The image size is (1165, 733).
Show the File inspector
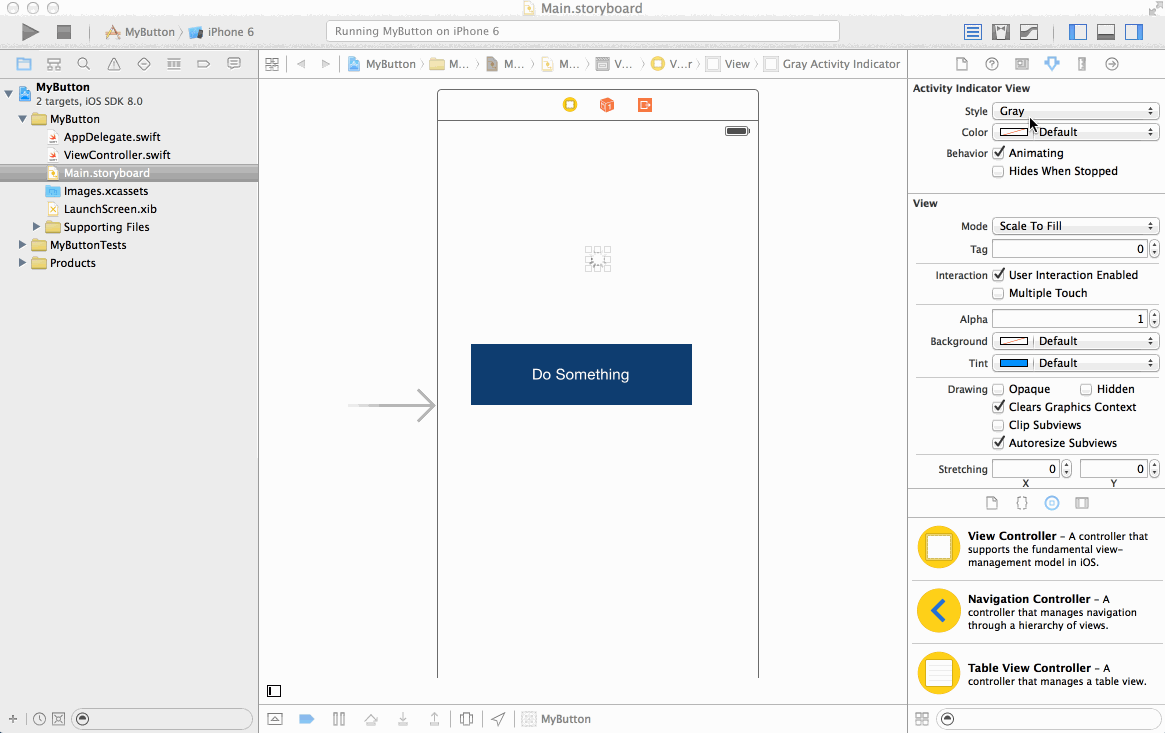(961, 64)
